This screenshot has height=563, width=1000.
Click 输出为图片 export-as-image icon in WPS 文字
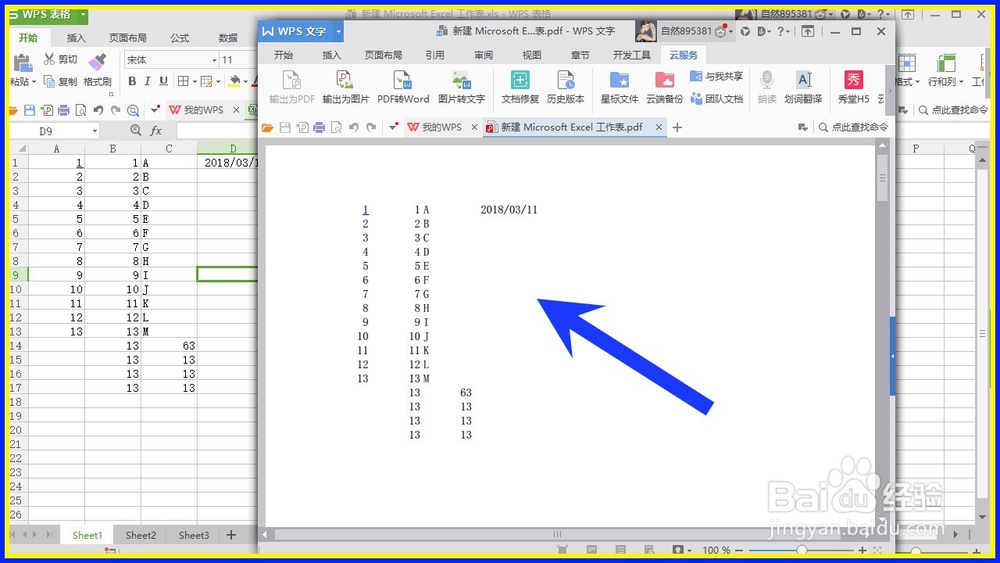[345, 80]
